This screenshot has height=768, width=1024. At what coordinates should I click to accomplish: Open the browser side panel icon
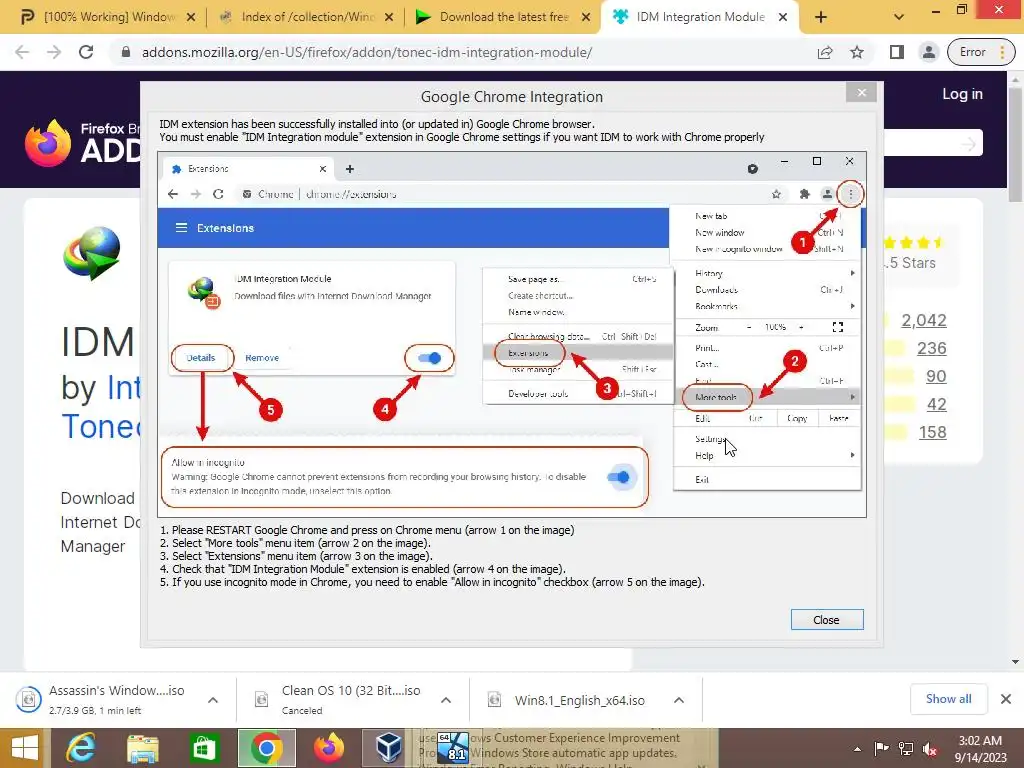[x=897, y=52]
